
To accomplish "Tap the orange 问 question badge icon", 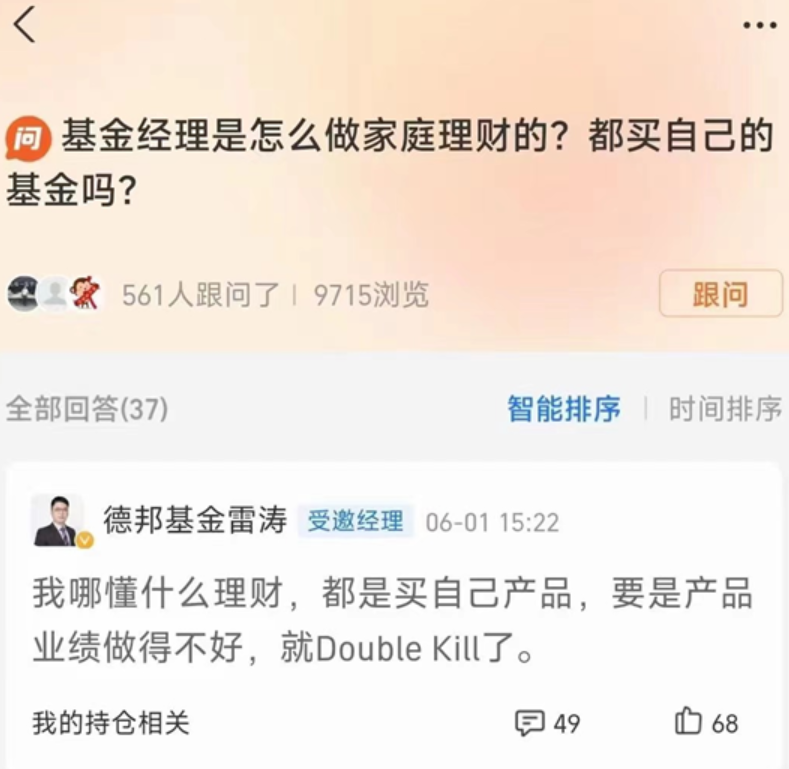I will [28, 138].
